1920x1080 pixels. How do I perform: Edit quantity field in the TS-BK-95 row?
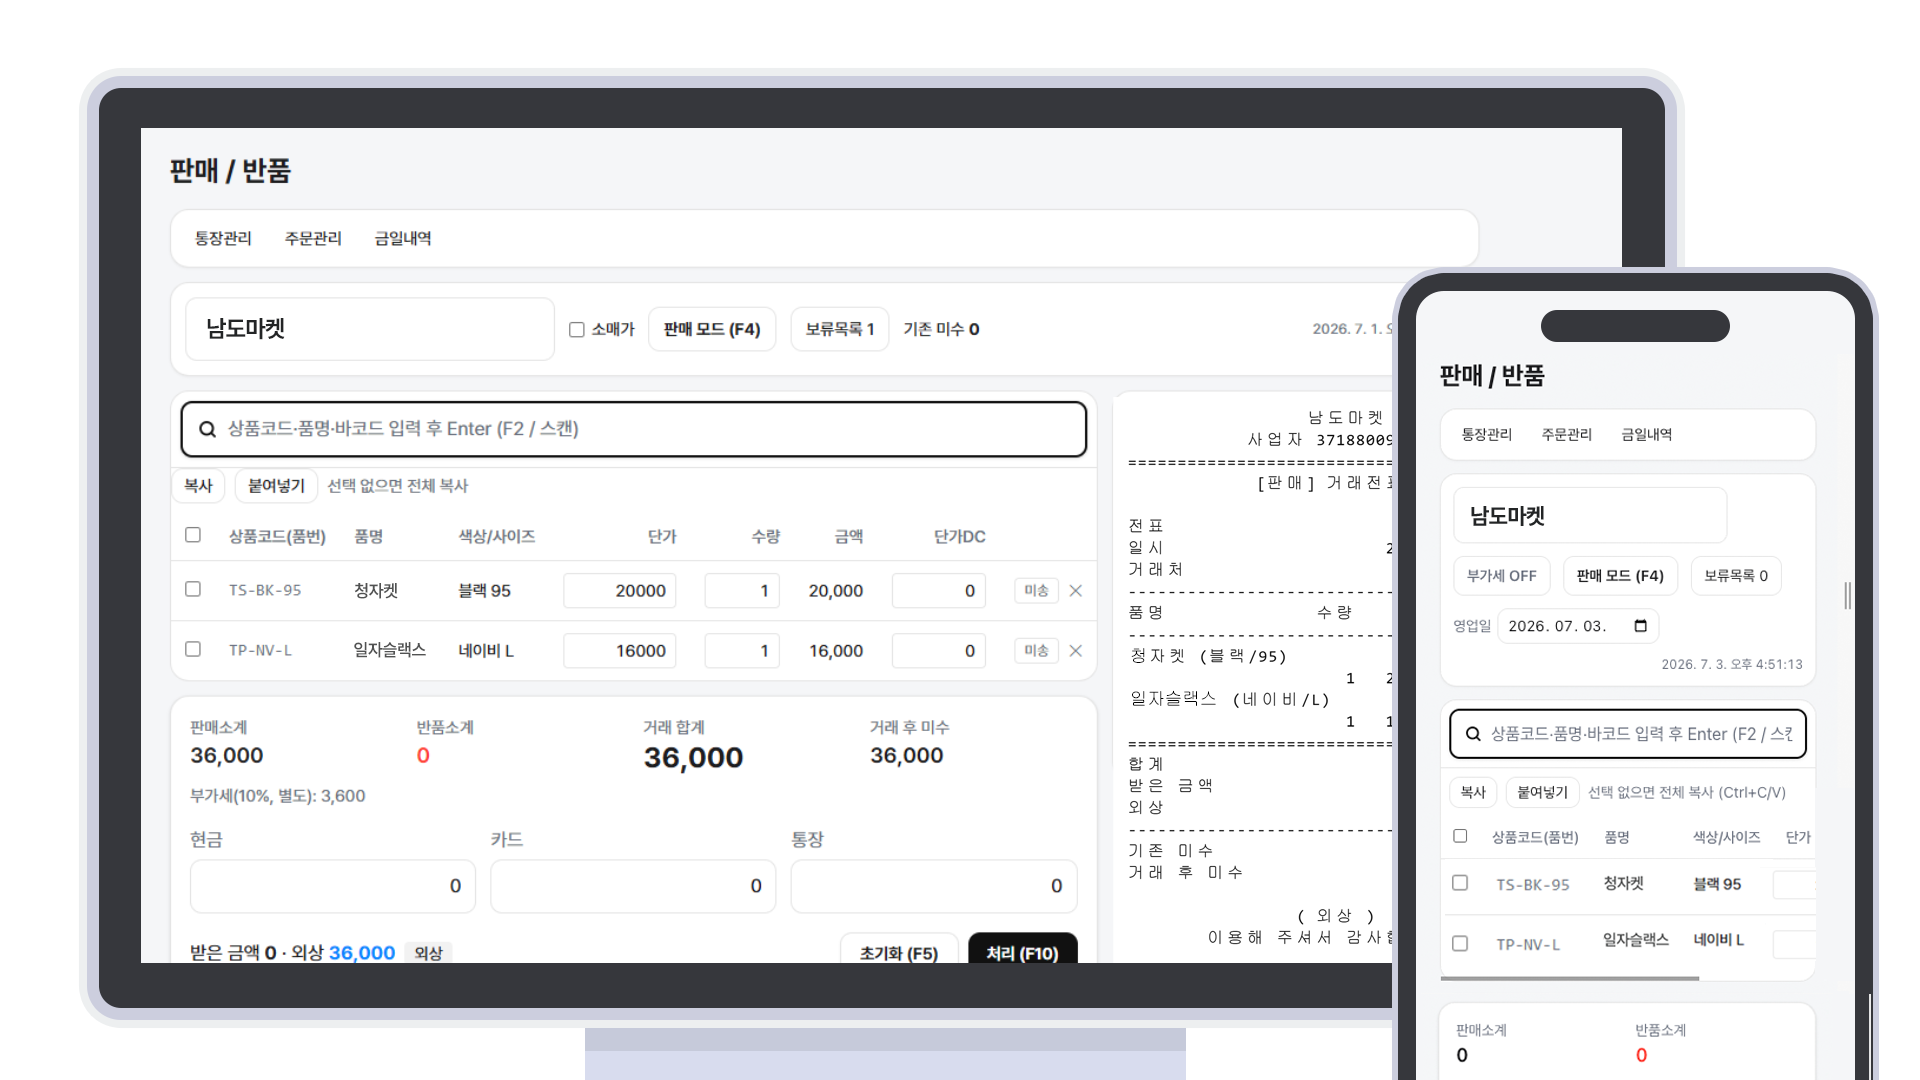coord(742,591)
